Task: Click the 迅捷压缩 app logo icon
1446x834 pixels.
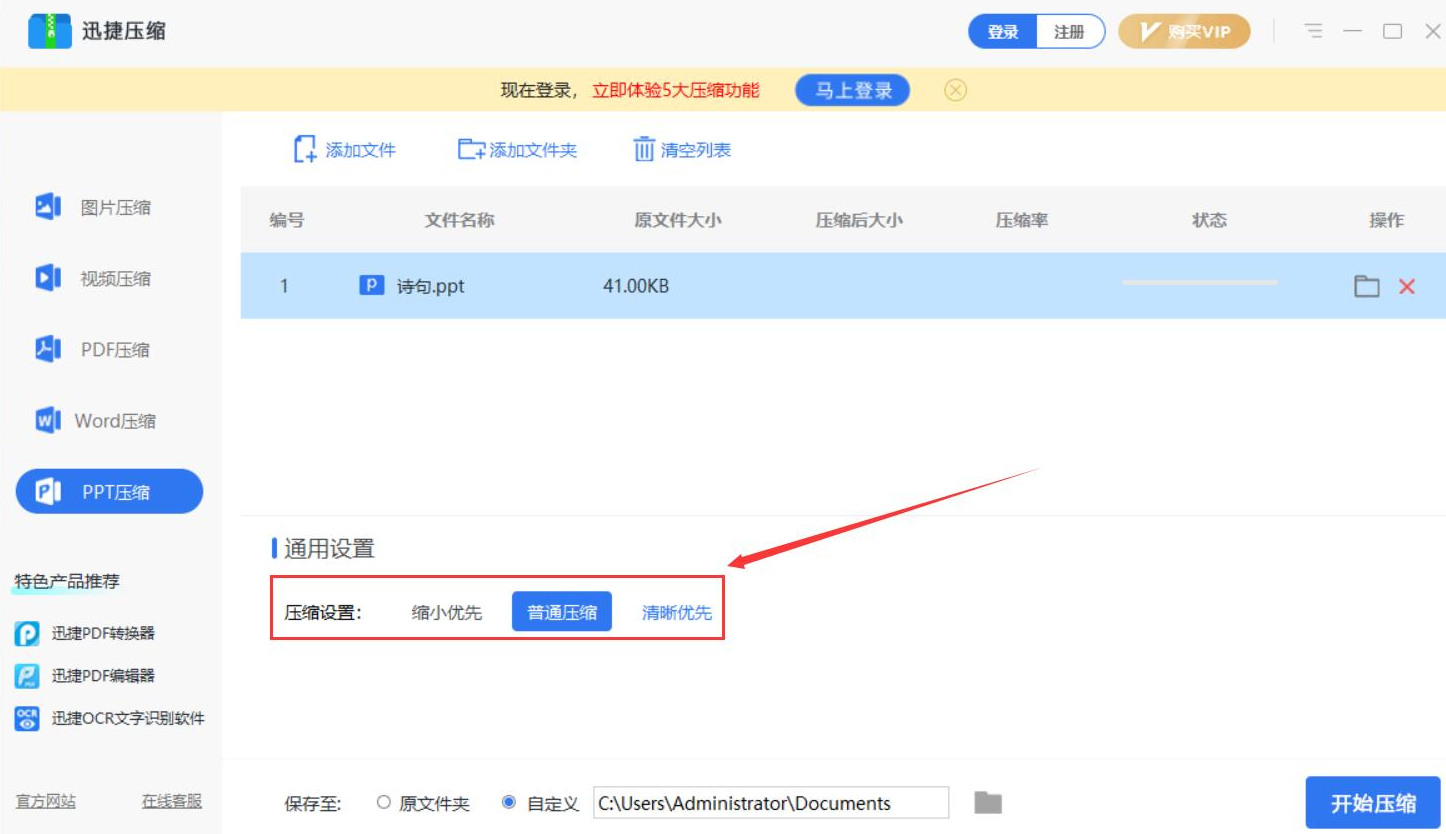Action: [x=48, y=31]
